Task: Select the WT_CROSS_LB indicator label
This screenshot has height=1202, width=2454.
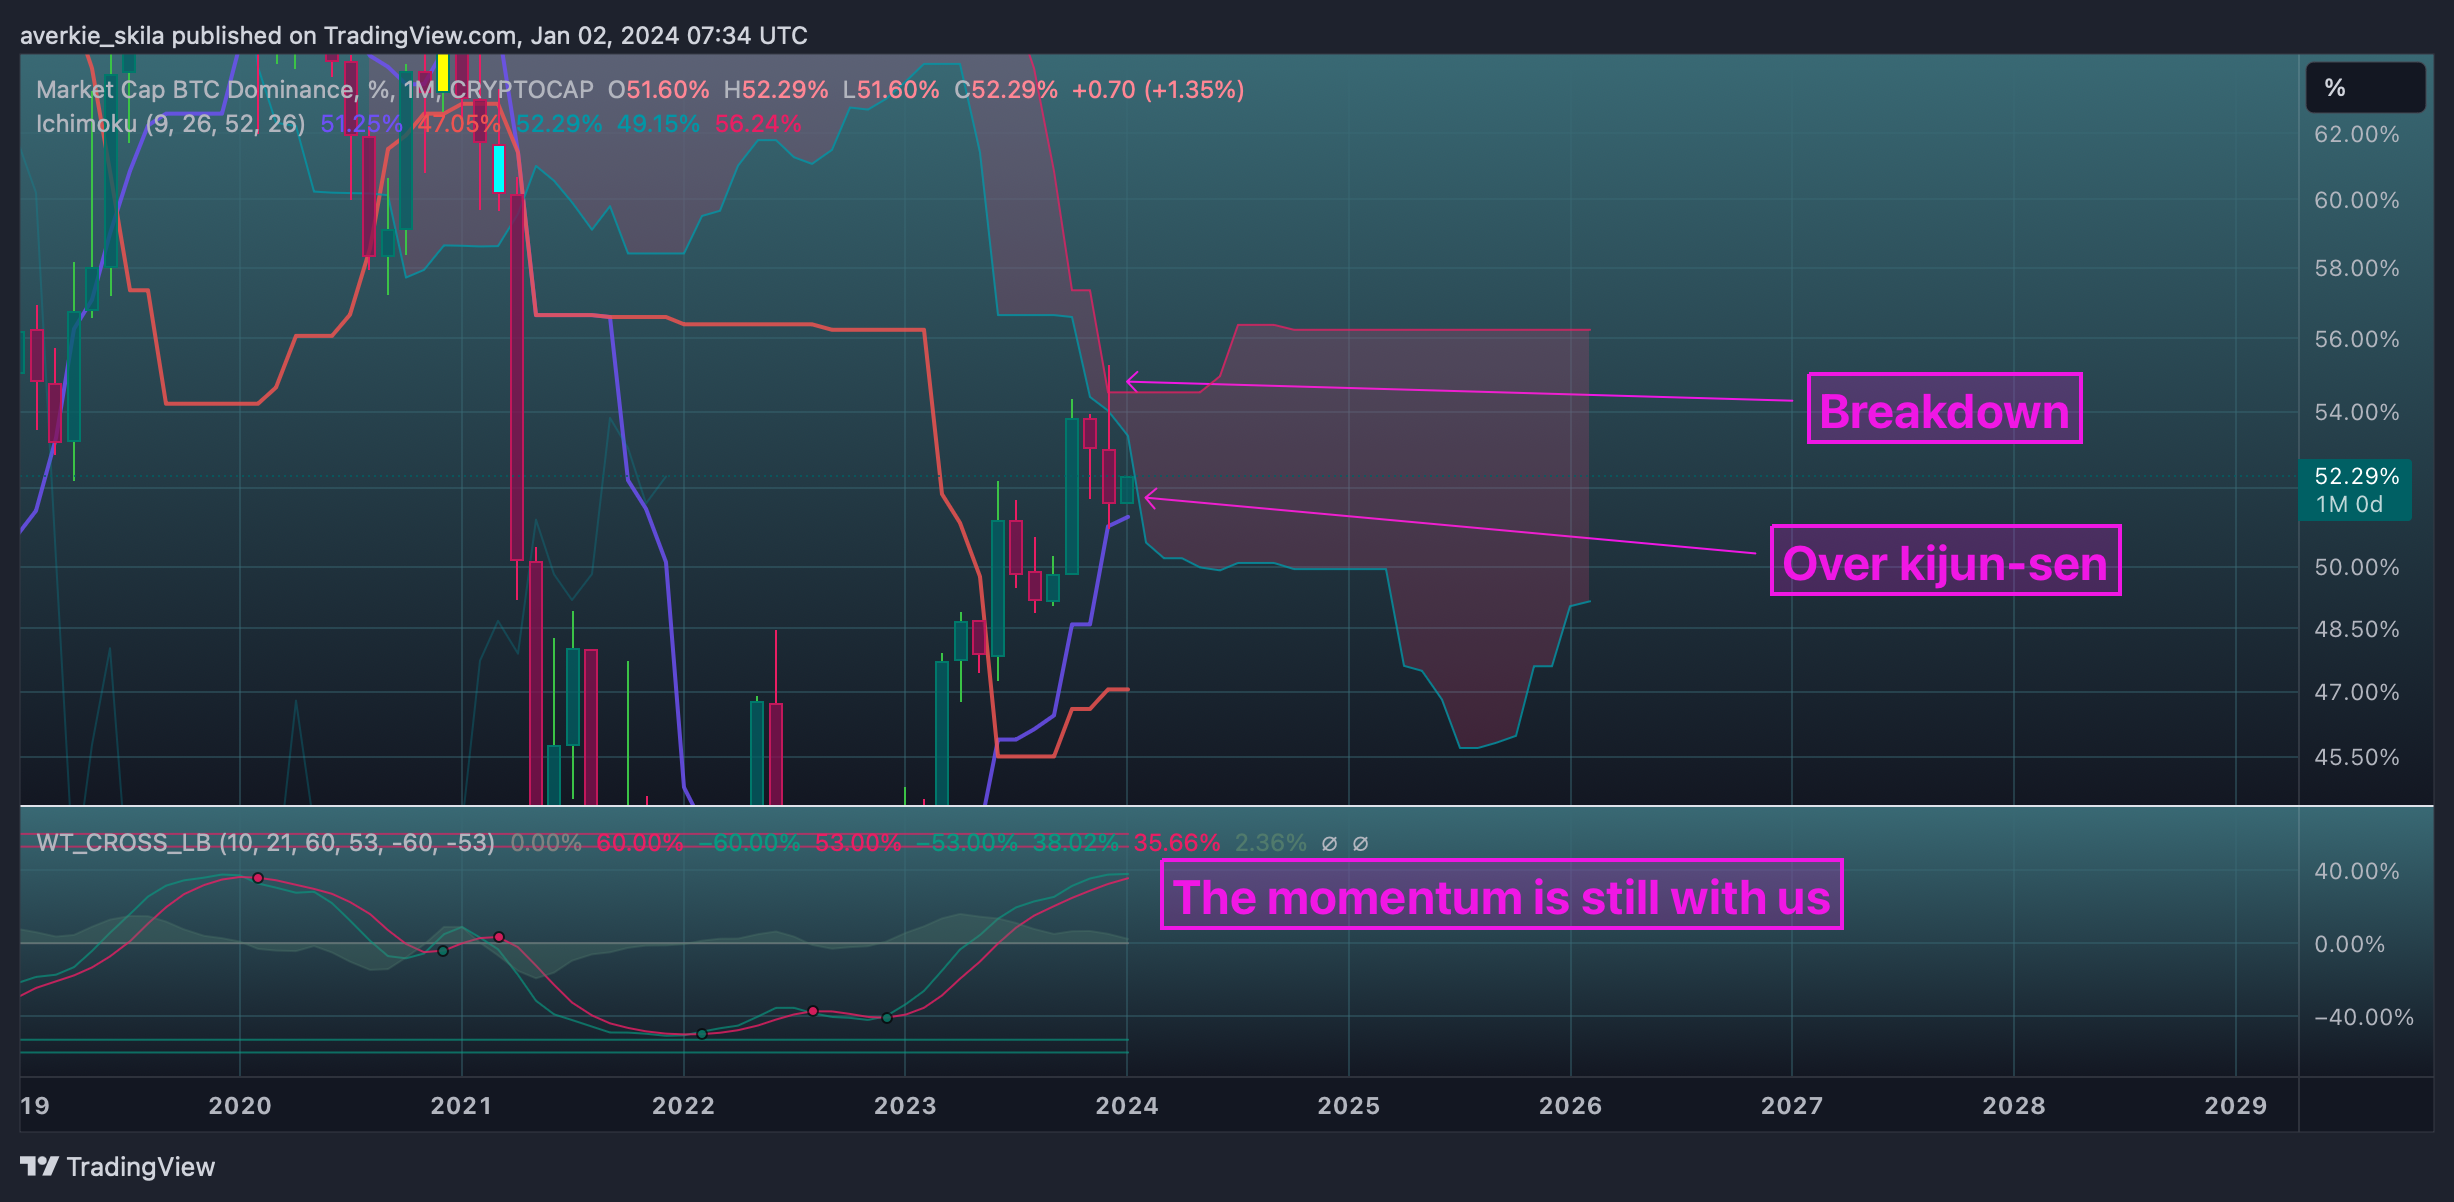Action: pos(265,843)
